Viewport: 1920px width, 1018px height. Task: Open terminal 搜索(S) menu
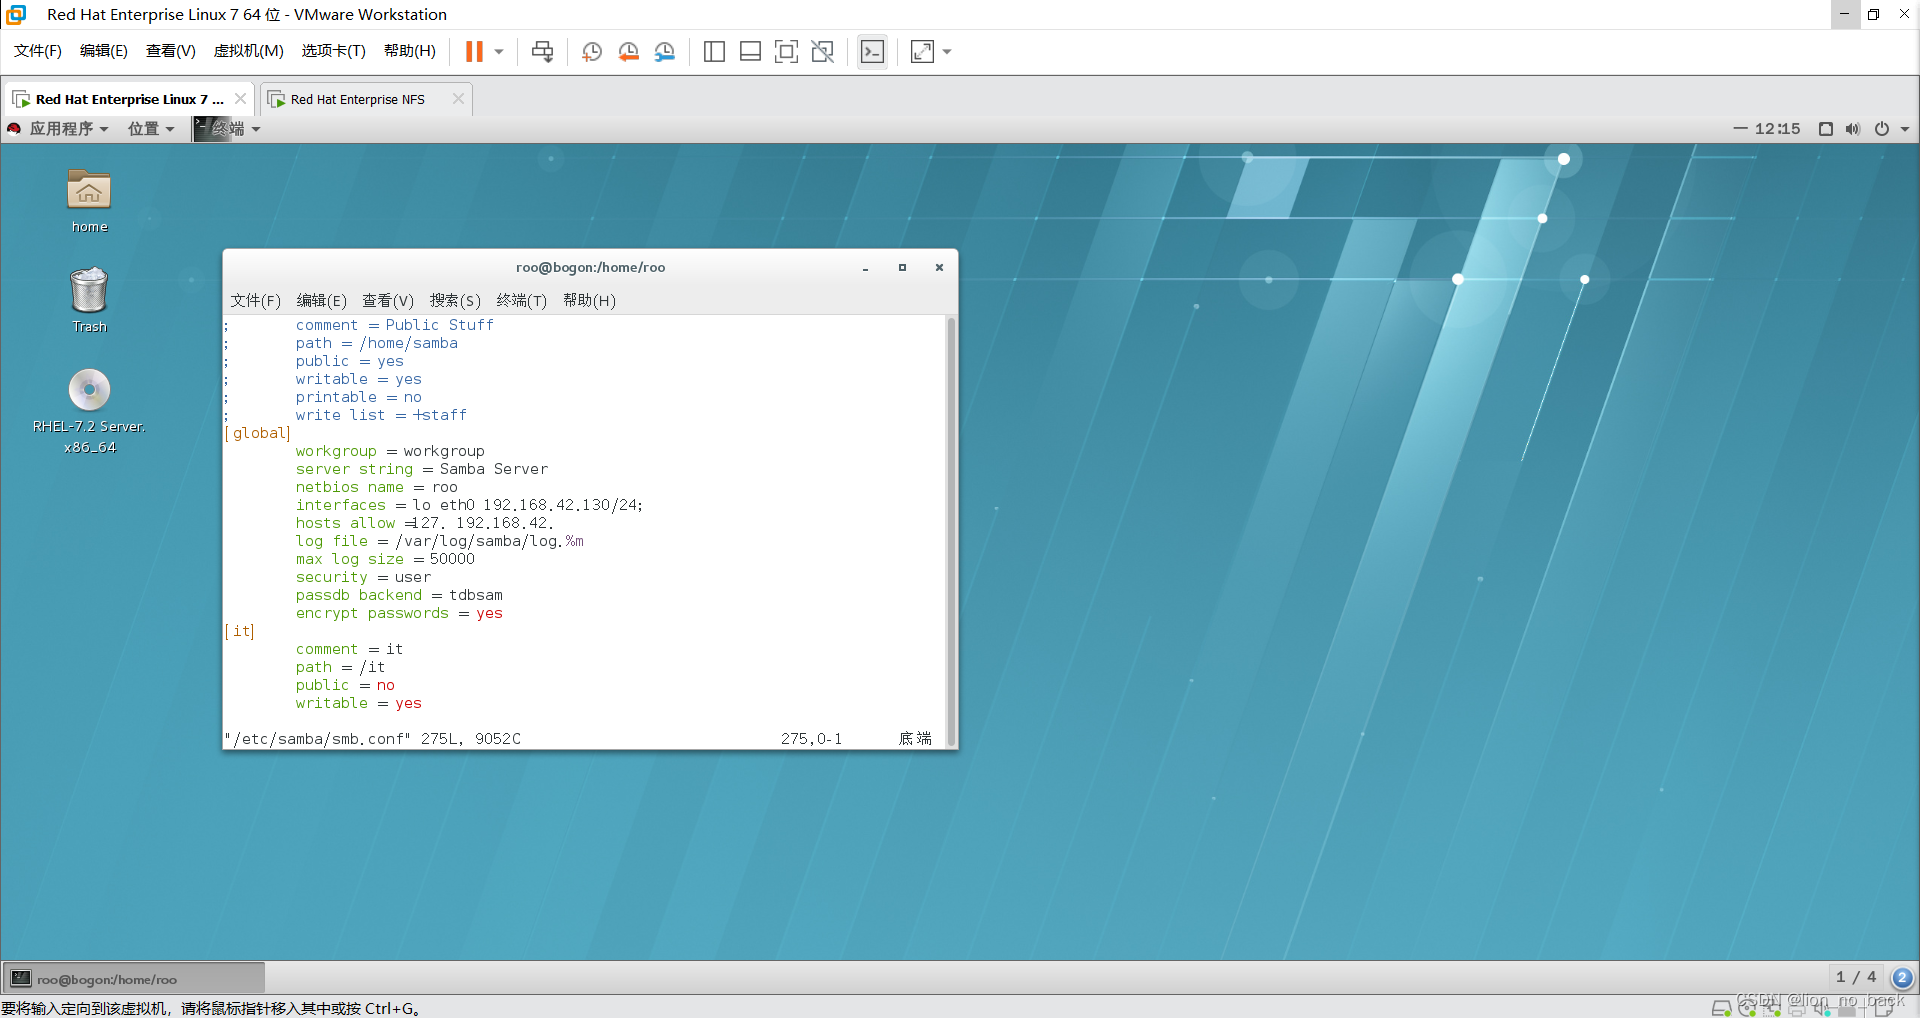[455, 300]
